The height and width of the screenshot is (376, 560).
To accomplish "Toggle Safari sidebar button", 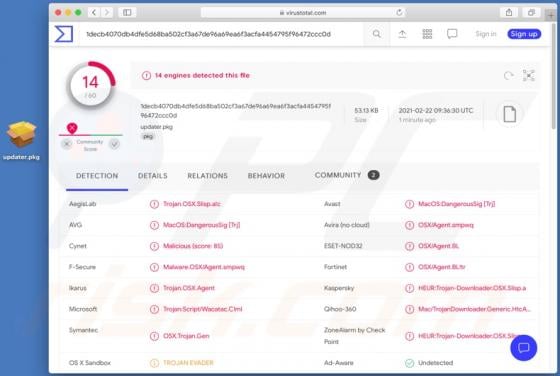I will [127, 12].
